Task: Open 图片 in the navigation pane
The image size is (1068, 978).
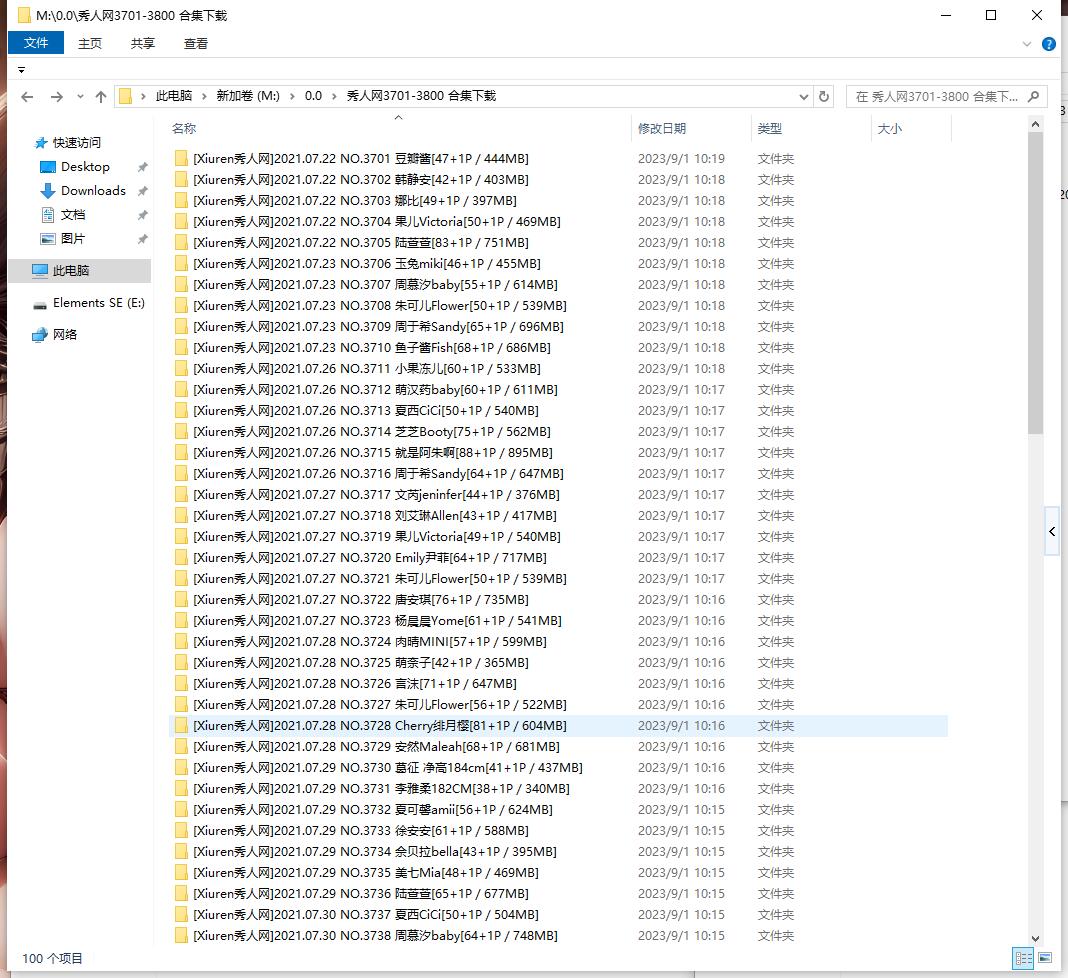Action: (73, 238)
